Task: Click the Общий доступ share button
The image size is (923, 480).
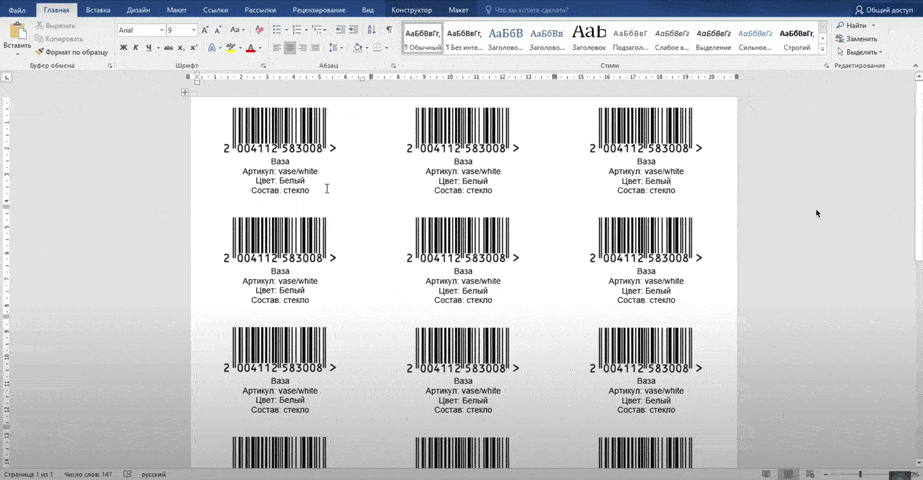Action: [x=884, y=10]
